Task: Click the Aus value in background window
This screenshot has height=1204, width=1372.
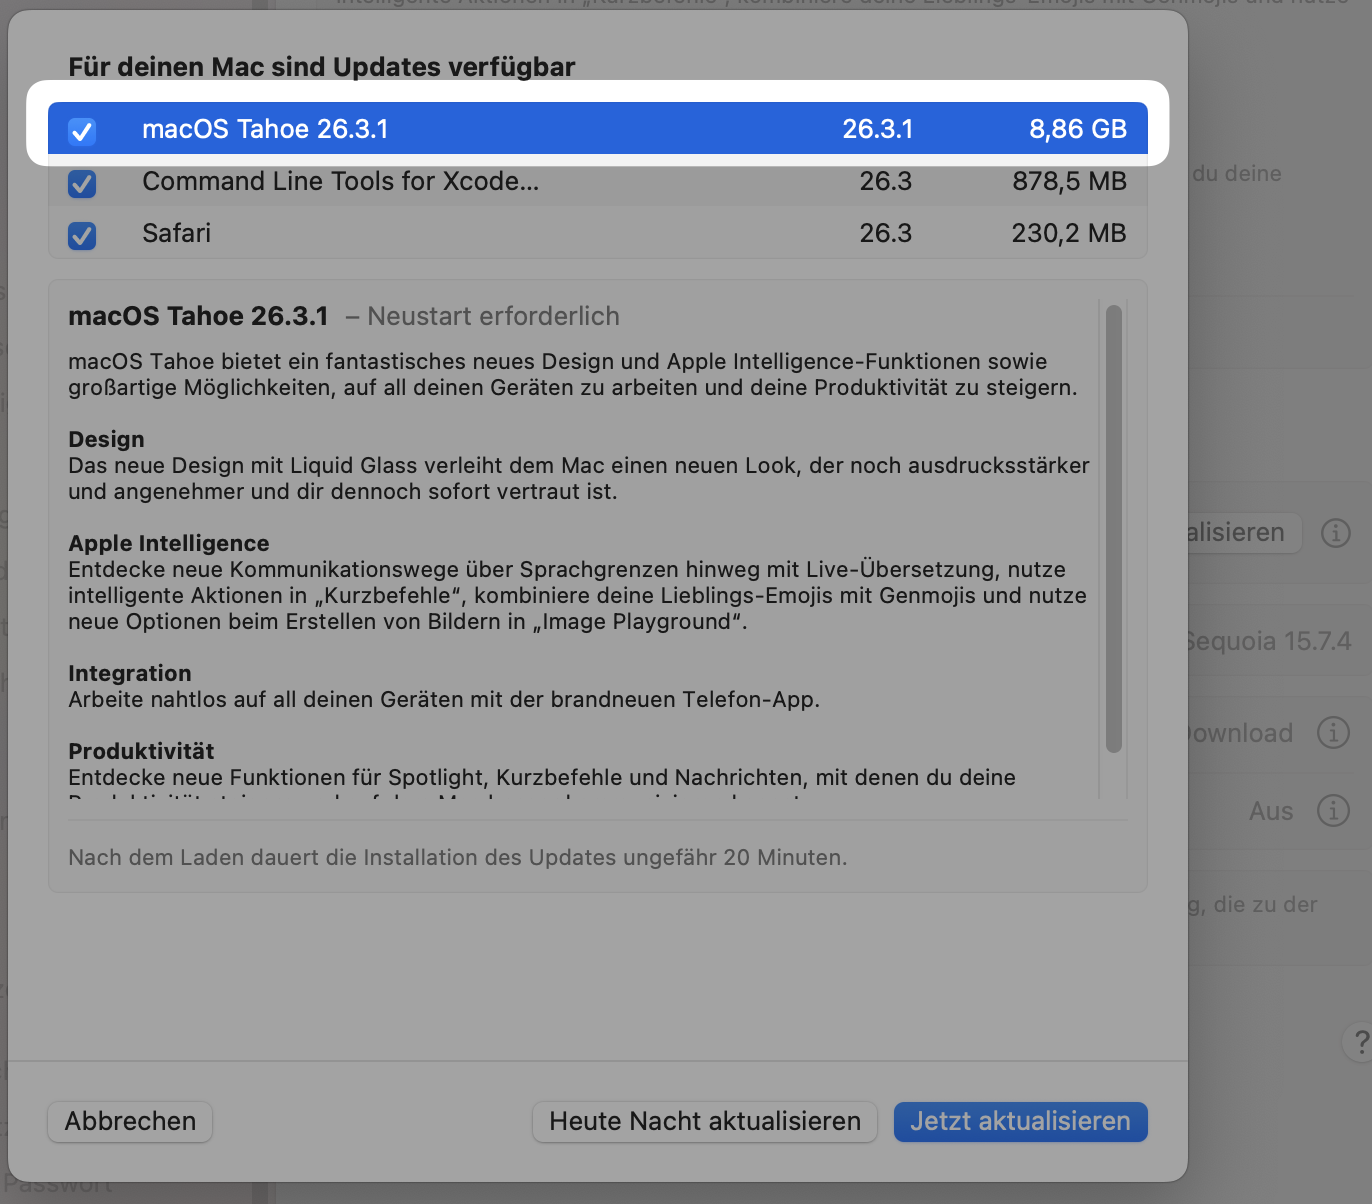Action: [x=1271, y=811]
